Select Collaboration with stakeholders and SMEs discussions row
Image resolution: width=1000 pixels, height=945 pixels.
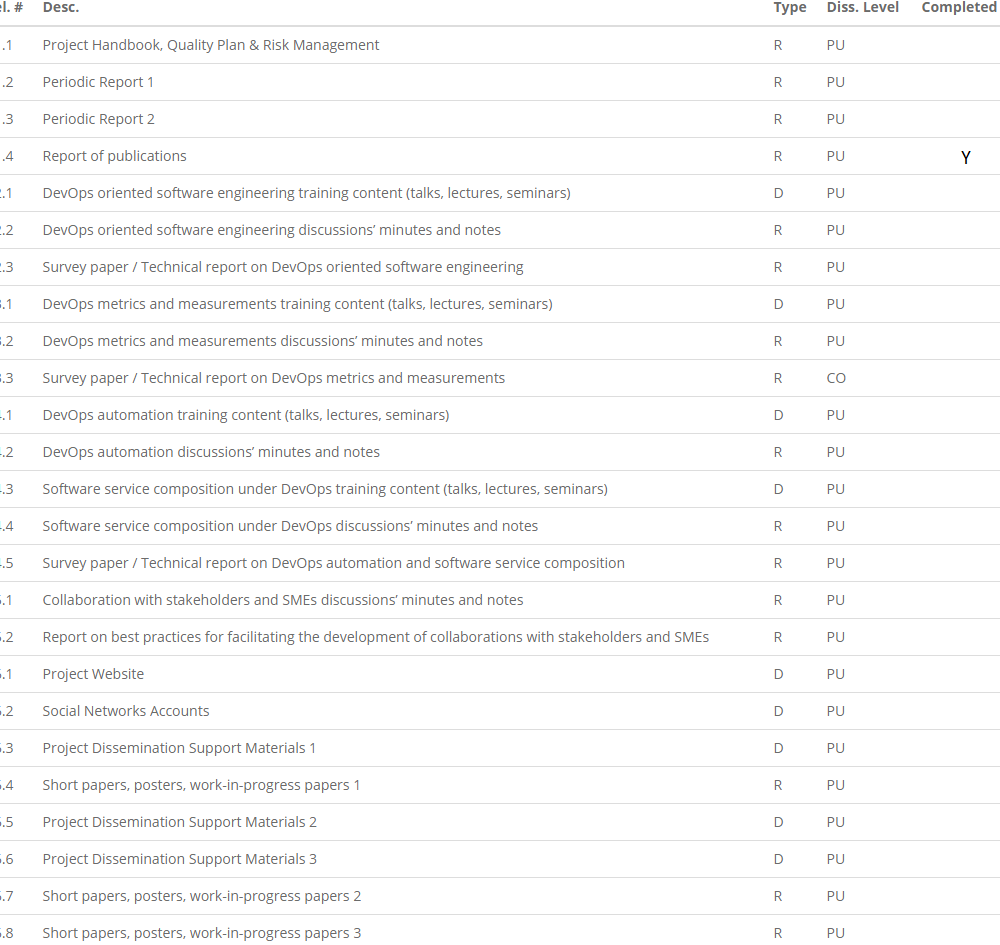(x=282, y=600)
